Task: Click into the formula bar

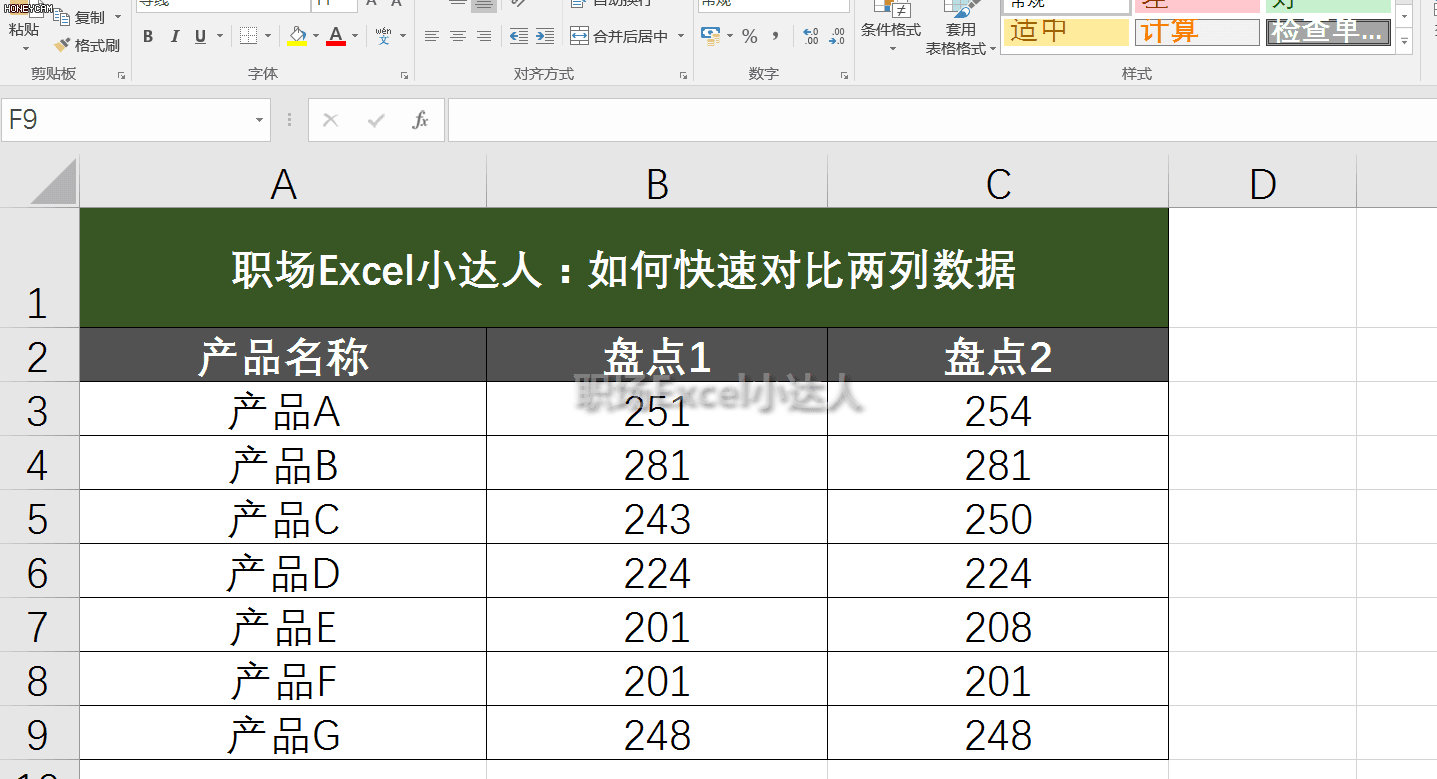Action: (x=942, y=120)
